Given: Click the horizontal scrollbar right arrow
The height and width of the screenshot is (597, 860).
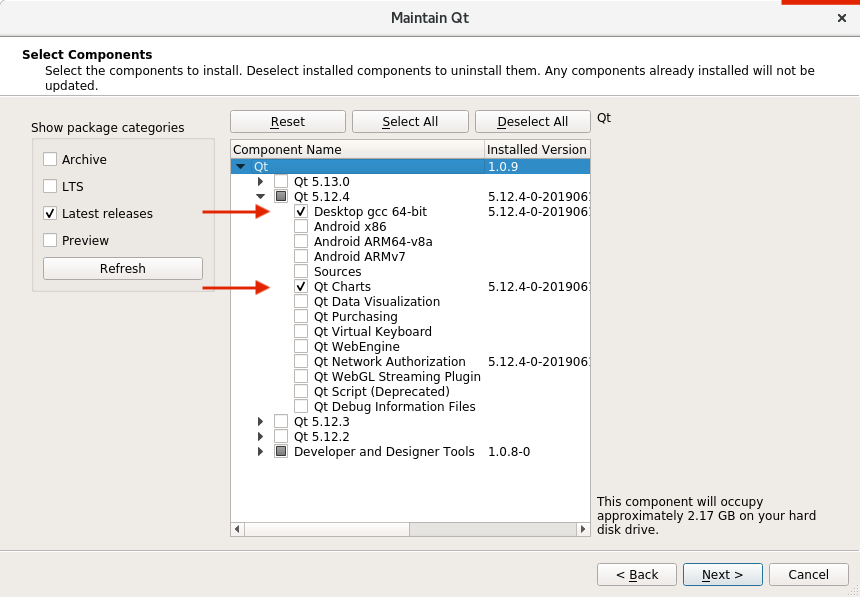Looking at the screenshot, I should coord(583,529).
